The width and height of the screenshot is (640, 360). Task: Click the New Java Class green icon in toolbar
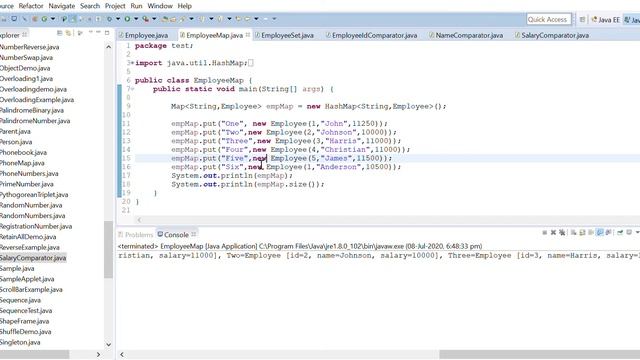44,19
